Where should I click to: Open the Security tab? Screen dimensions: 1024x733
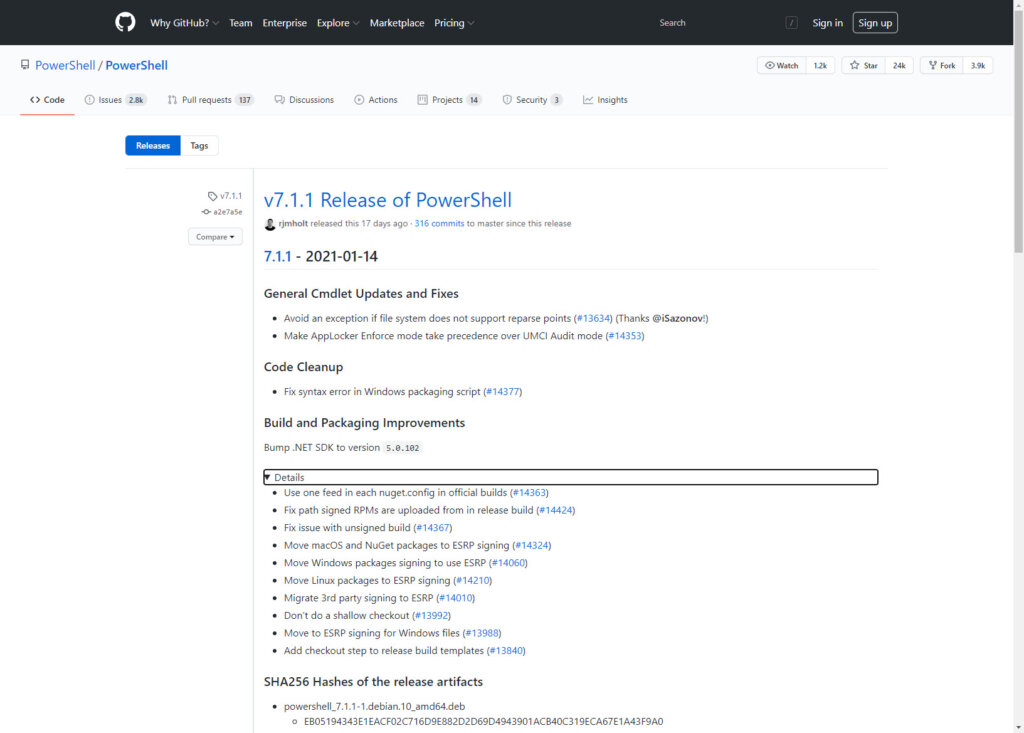(x=532, y=100)
